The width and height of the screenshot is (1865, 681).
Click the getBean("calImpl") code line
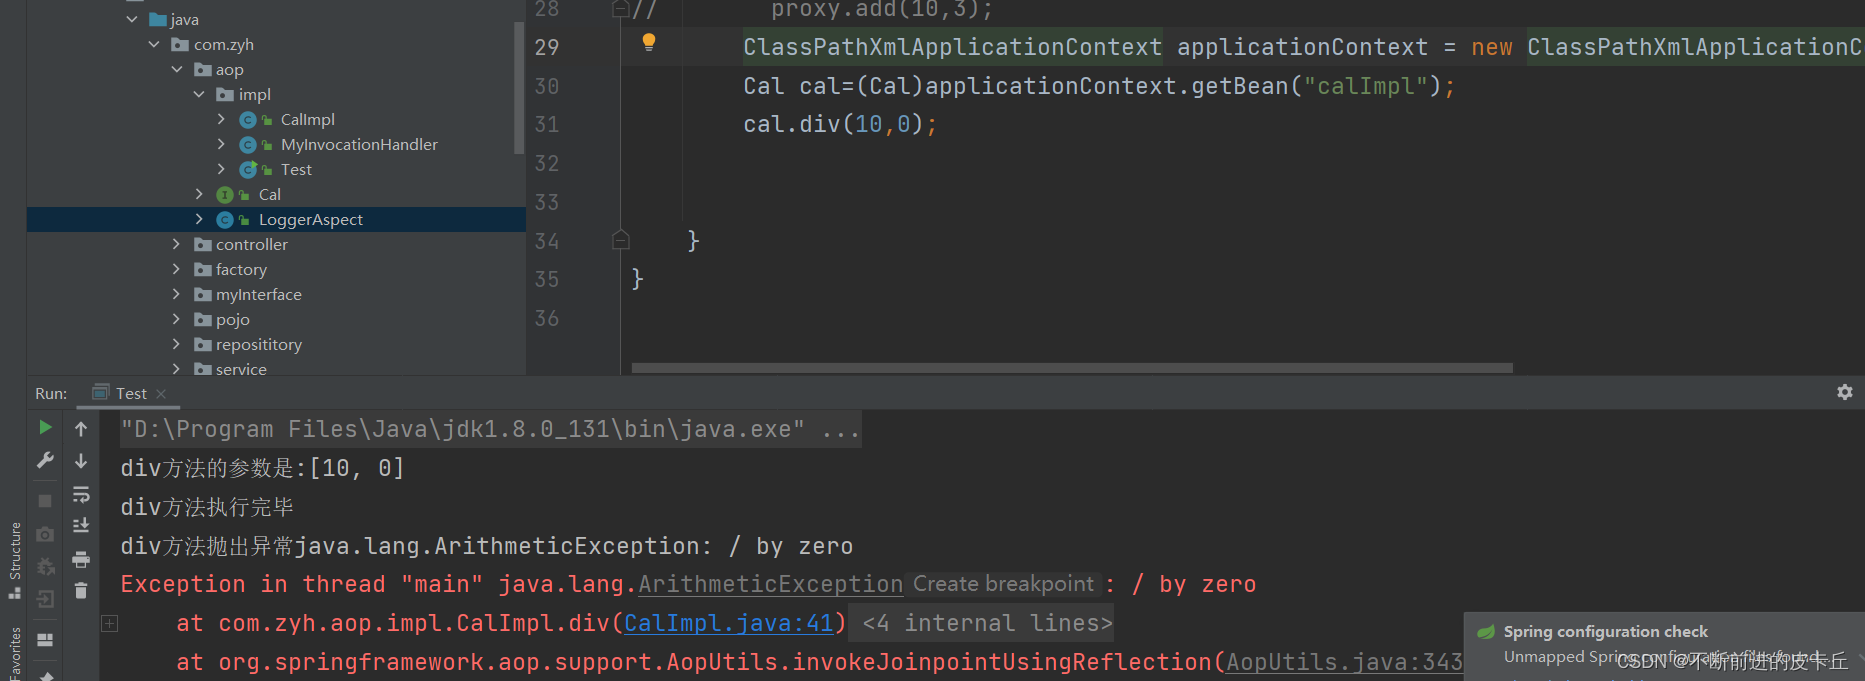point(1099,86)
